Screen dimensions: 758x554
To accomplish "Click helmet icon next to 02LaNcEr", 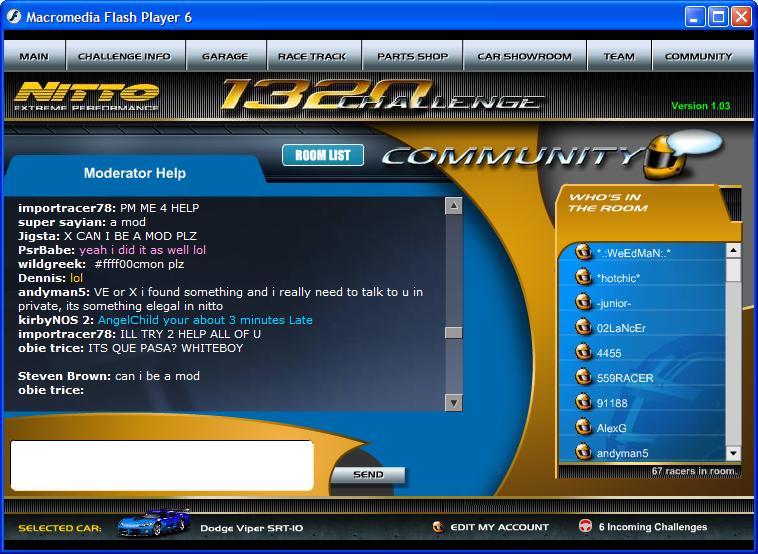I will (x=583, y=327).
